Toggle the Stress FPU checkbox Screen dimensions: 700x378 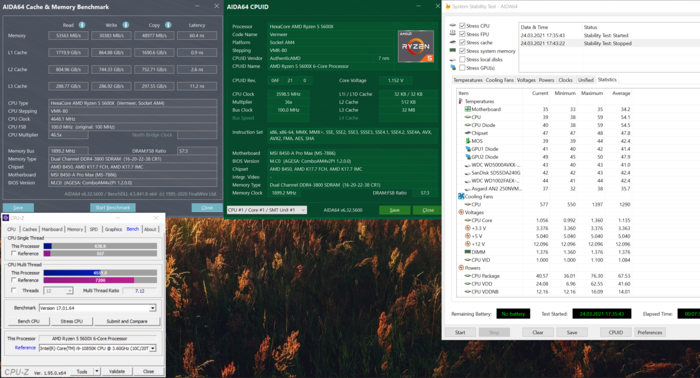point(462,34)
